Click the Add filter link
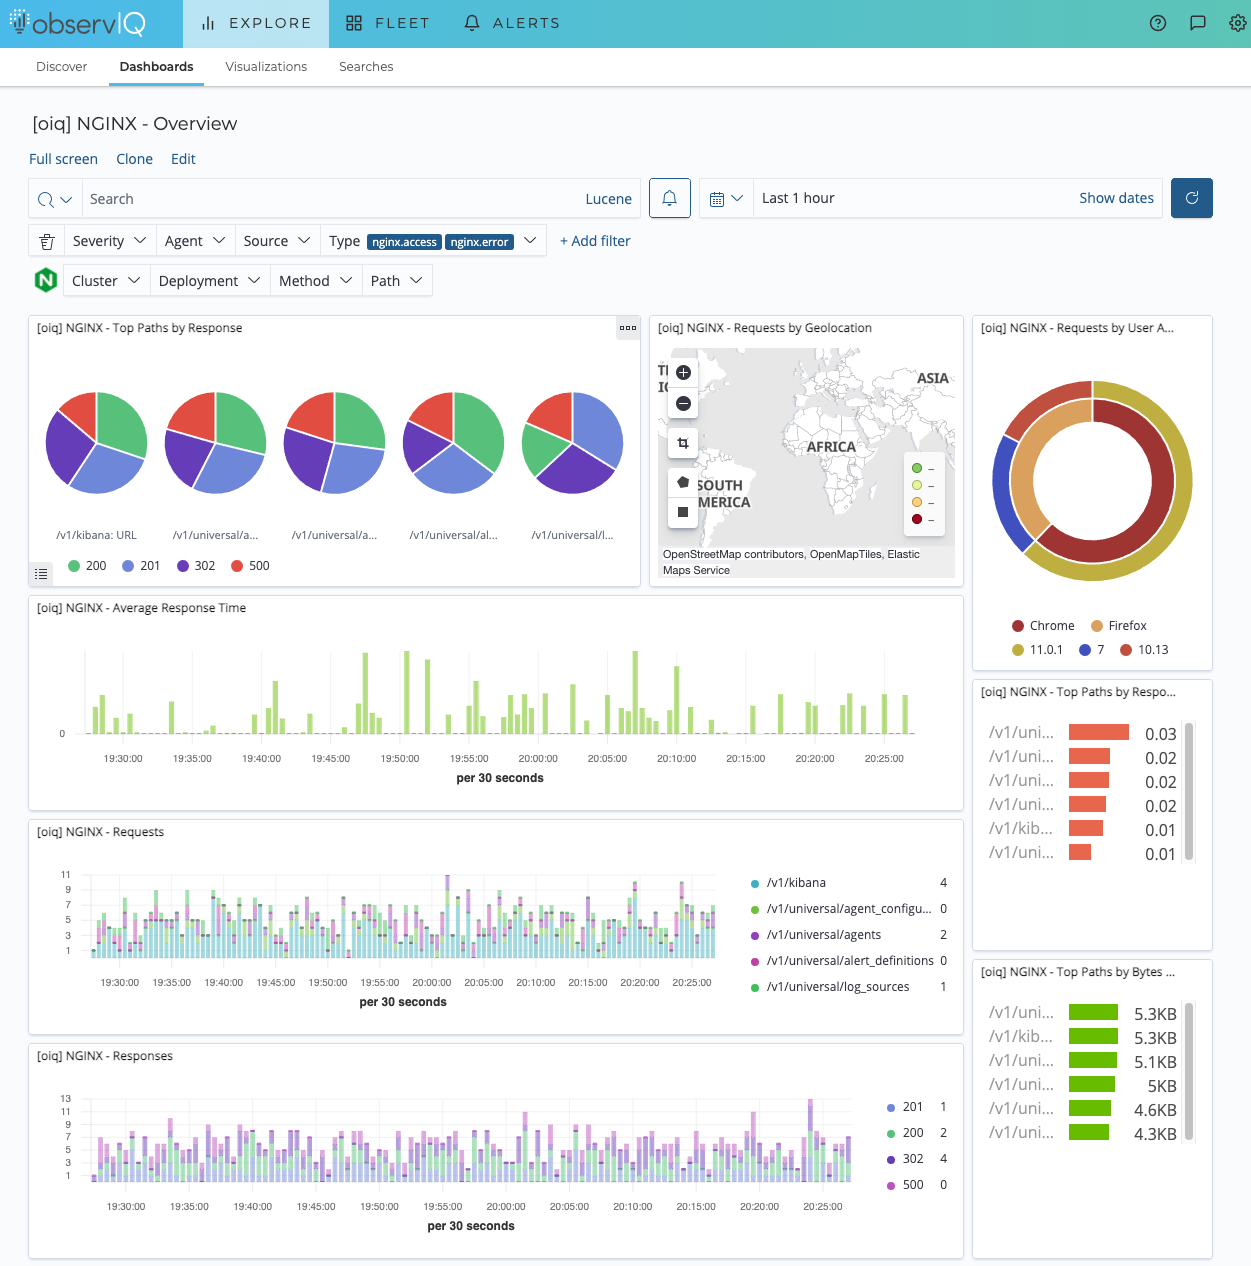 (595, 241)
